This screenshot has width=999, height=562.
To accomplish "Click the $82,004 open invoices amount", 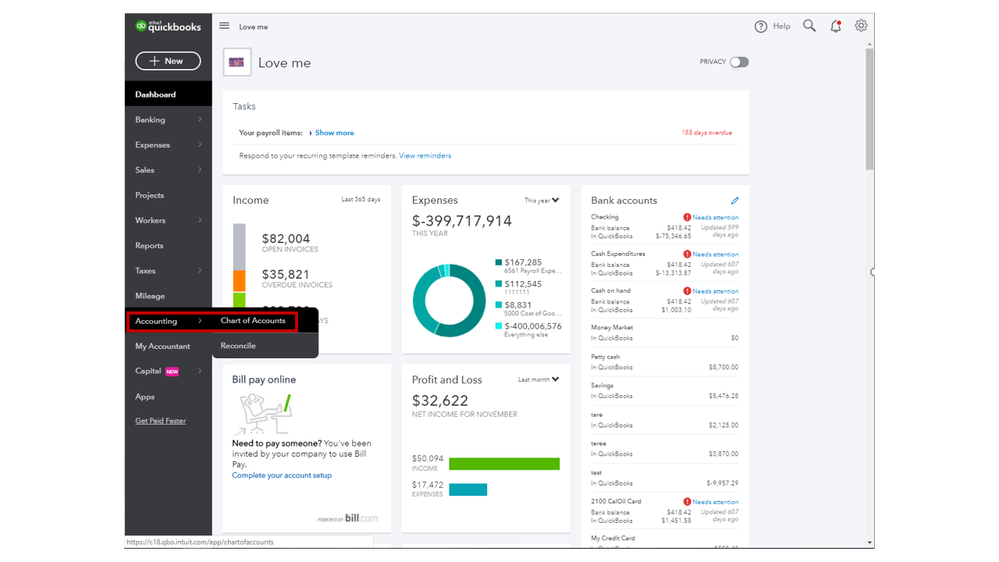I will (285, 238).
